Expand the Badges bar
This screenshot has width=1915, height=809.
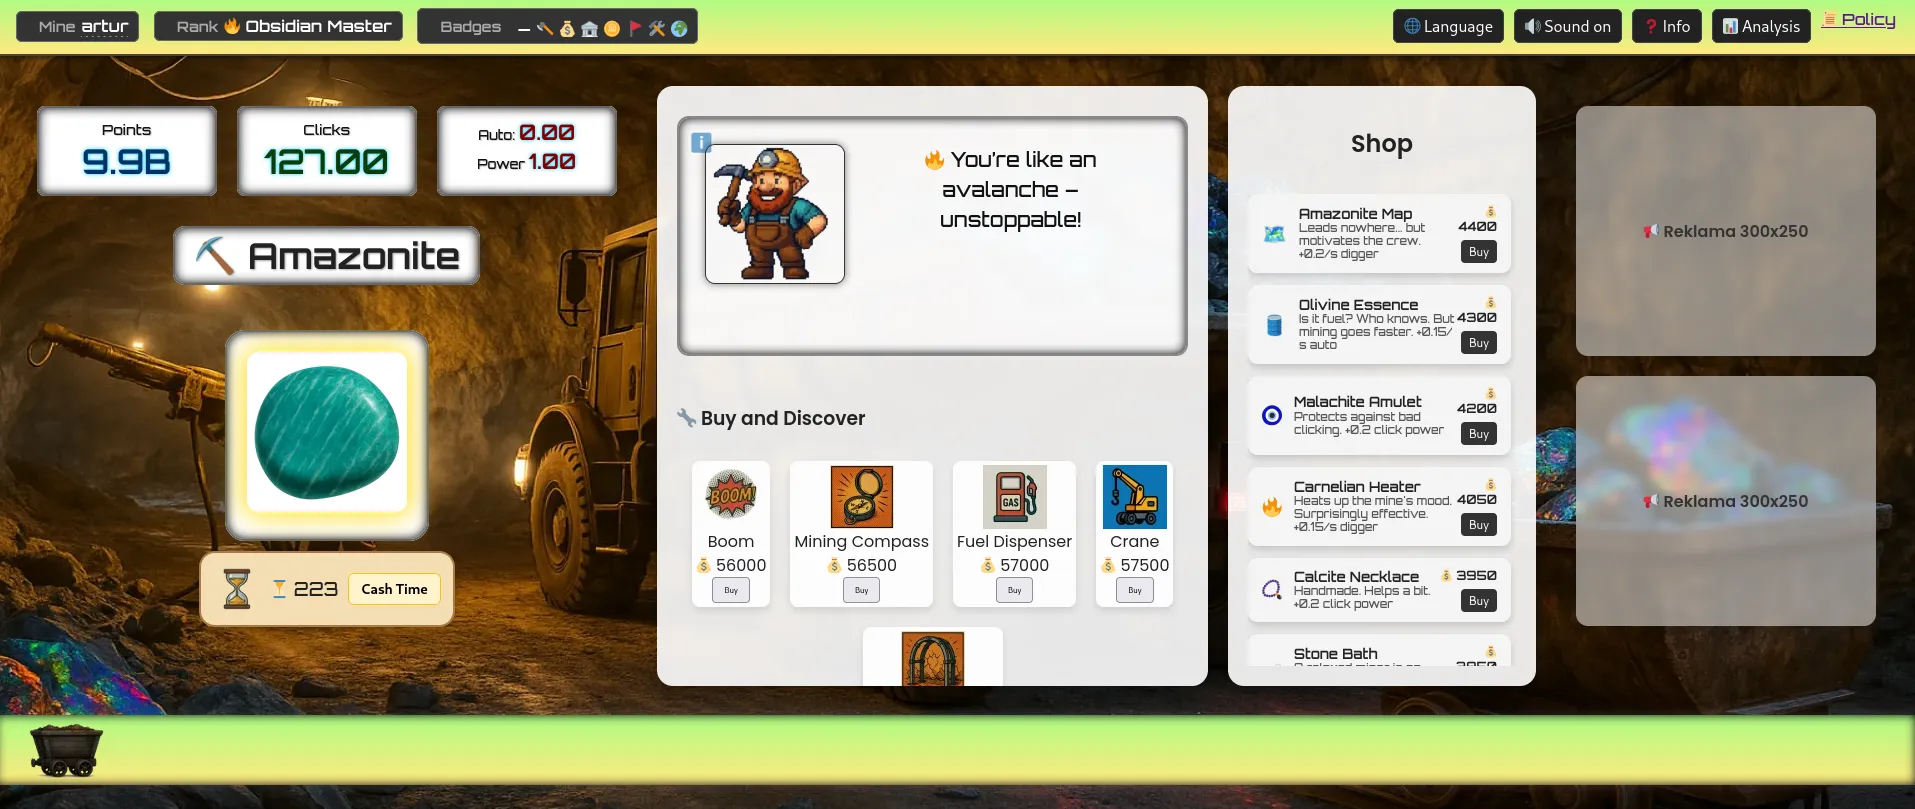pos(557,27)
